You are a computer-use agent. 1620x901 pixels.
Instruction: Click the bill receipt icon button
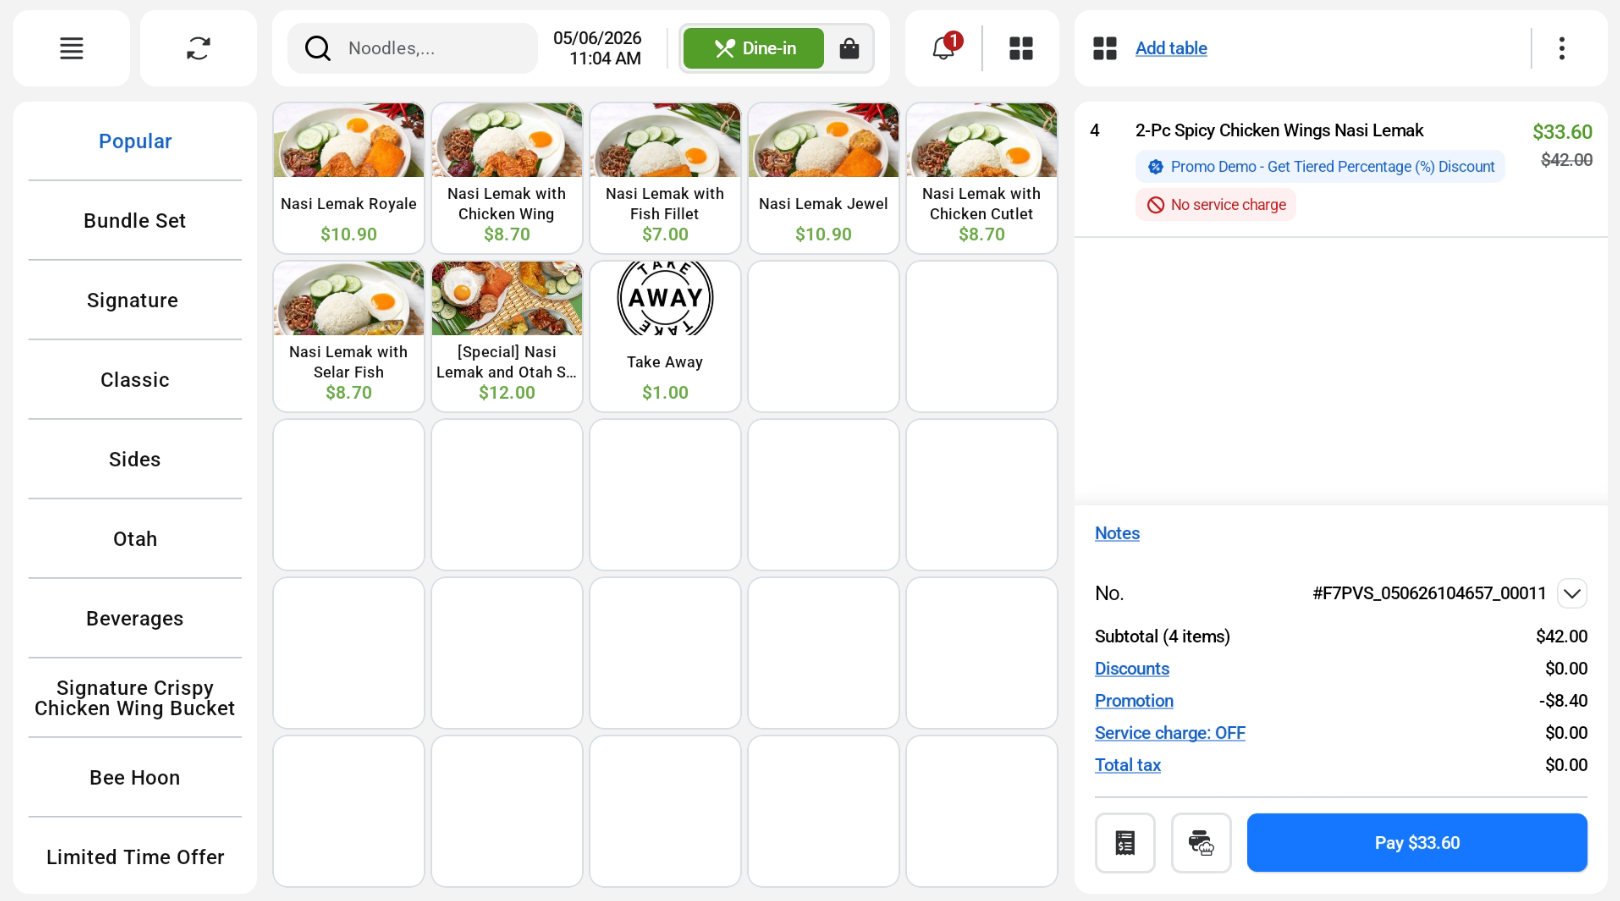(1125, 843)
